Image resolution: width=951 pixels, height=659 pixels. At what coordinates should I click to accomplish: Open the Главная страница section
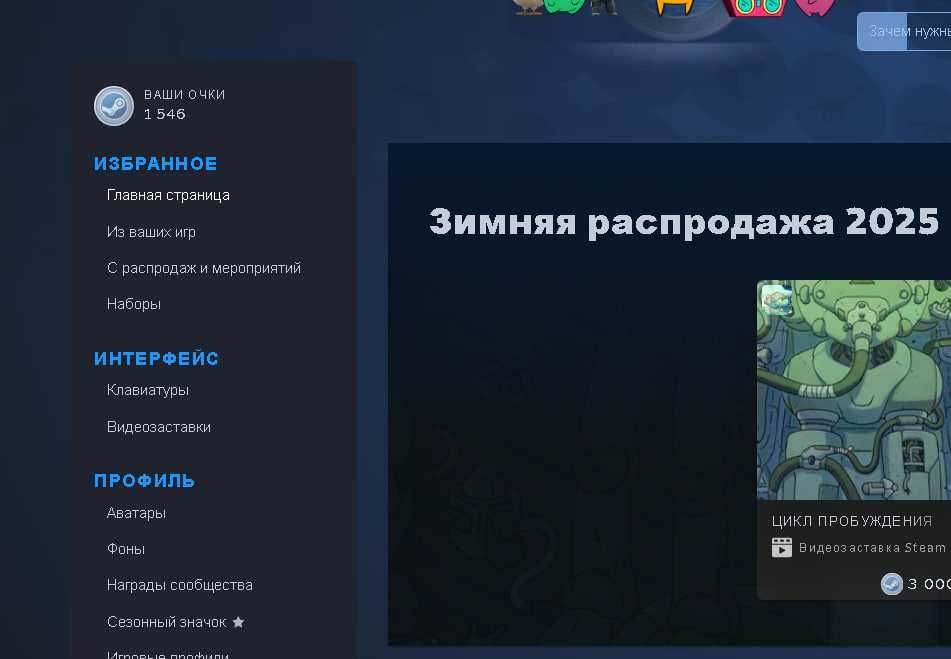(168, 195)
